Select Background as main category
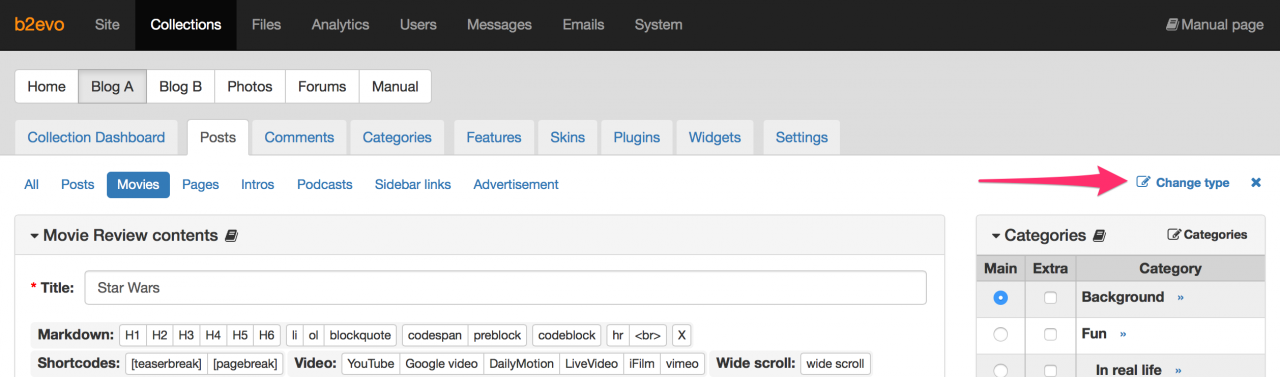Screen dimensions: 1280x377 pos(1001,298)
